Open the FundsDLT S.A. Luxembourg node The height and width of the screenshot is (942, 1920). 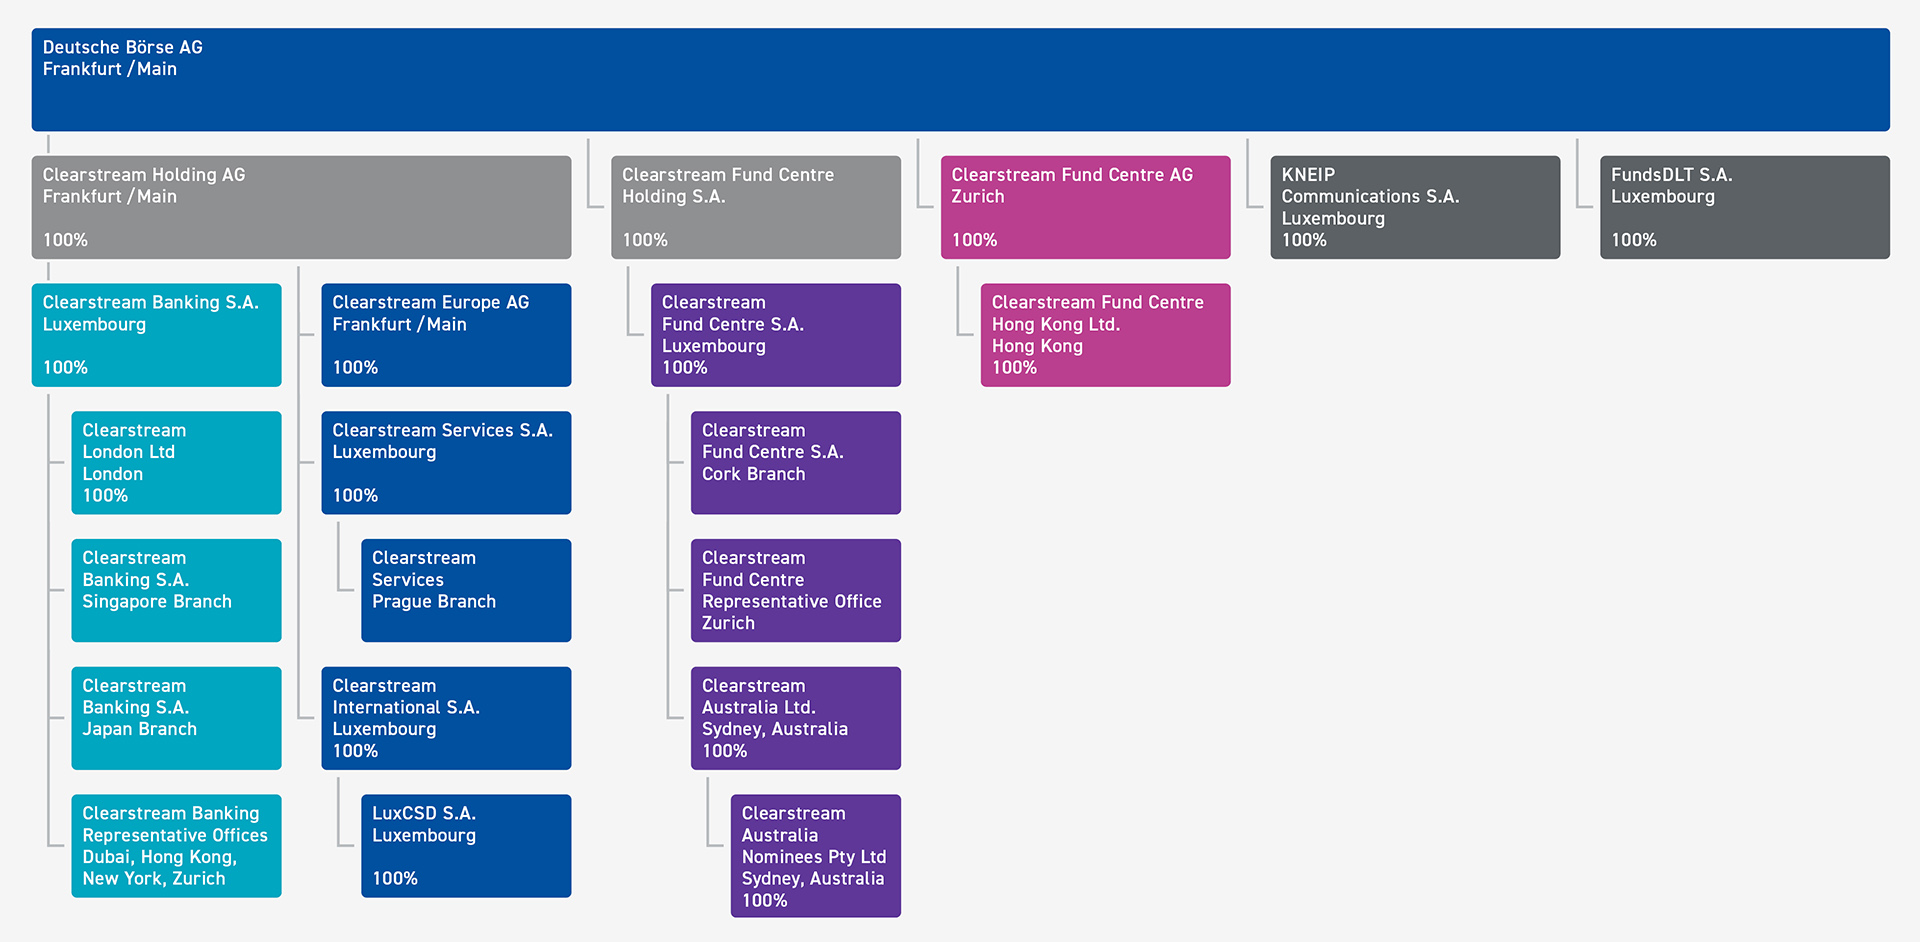click(1744, 207)
